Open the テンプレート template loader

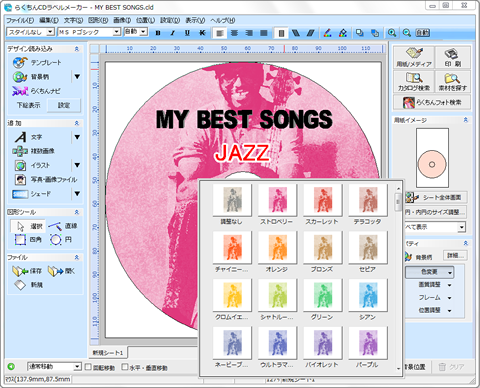(37, 62)
